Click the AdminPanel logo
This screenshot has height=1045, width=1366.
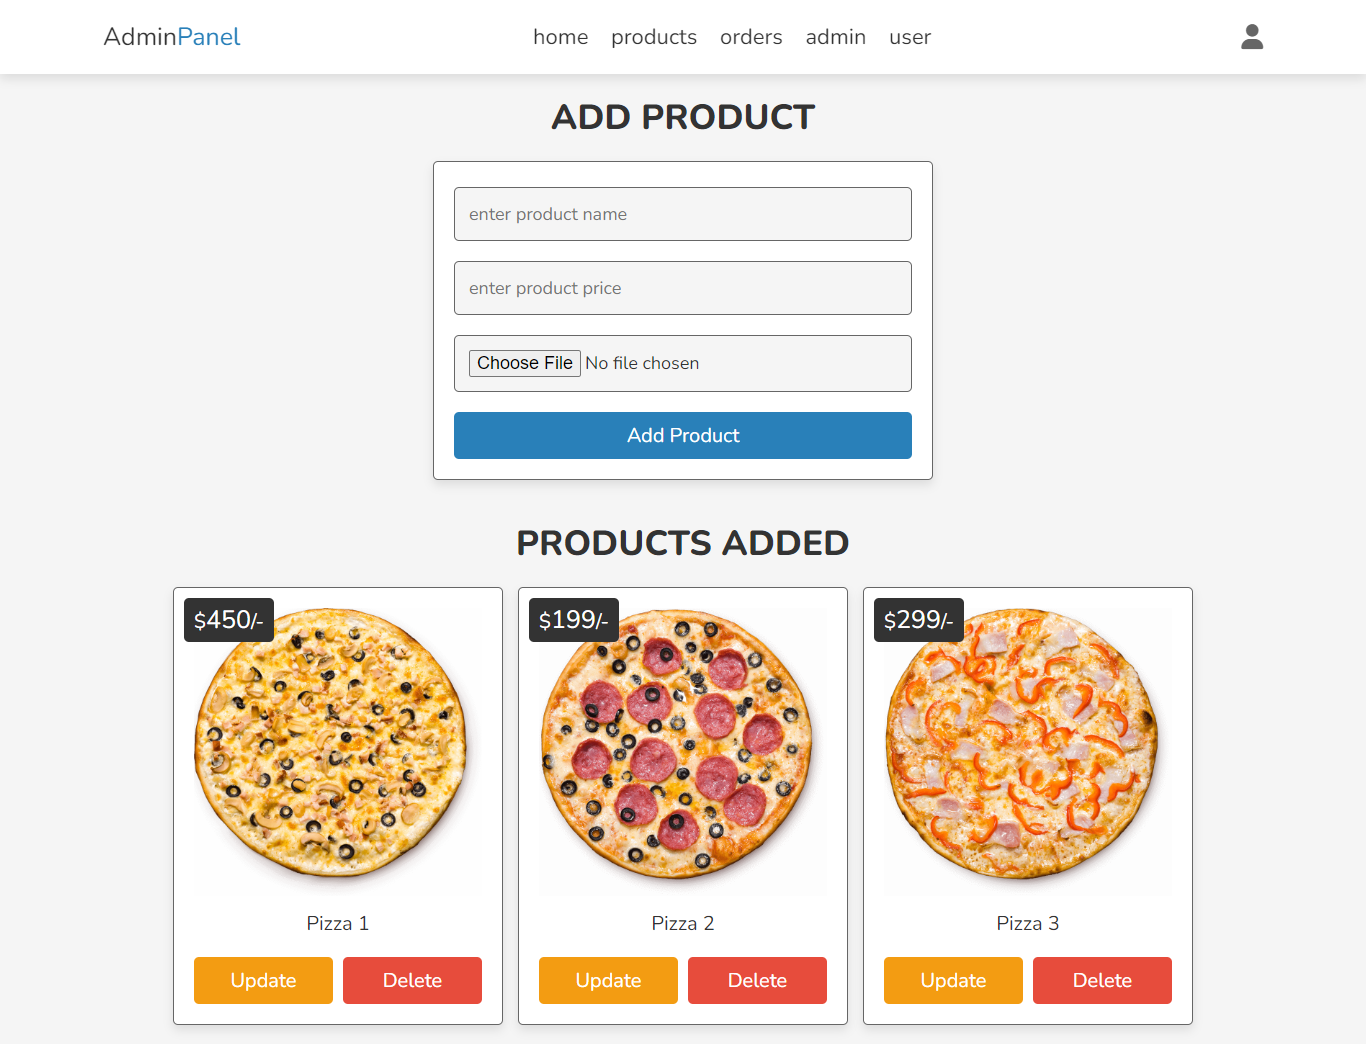coord(171,37)
